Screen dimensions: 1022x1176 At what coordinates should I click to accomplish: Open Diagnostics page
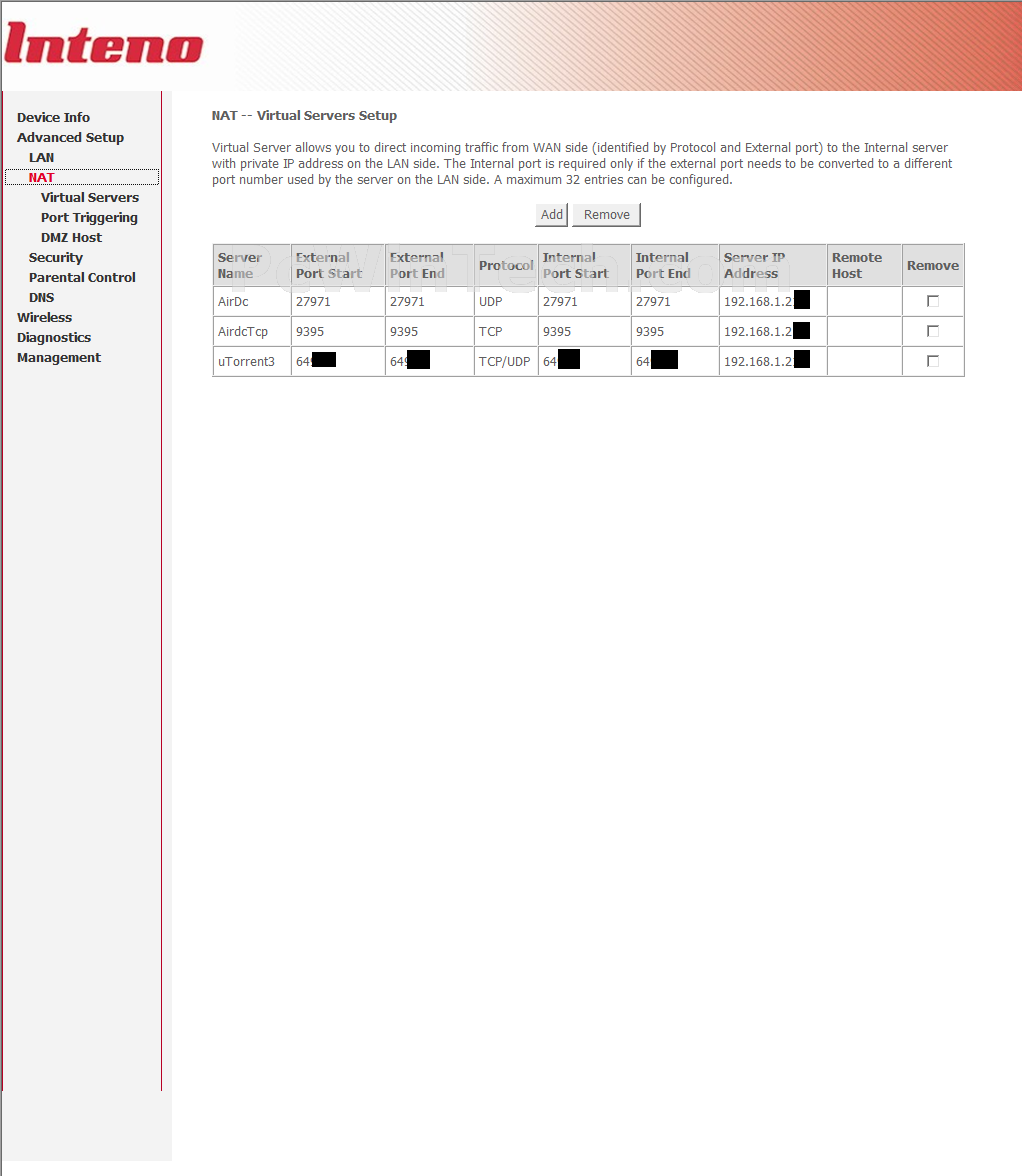(x=54, y=338)
